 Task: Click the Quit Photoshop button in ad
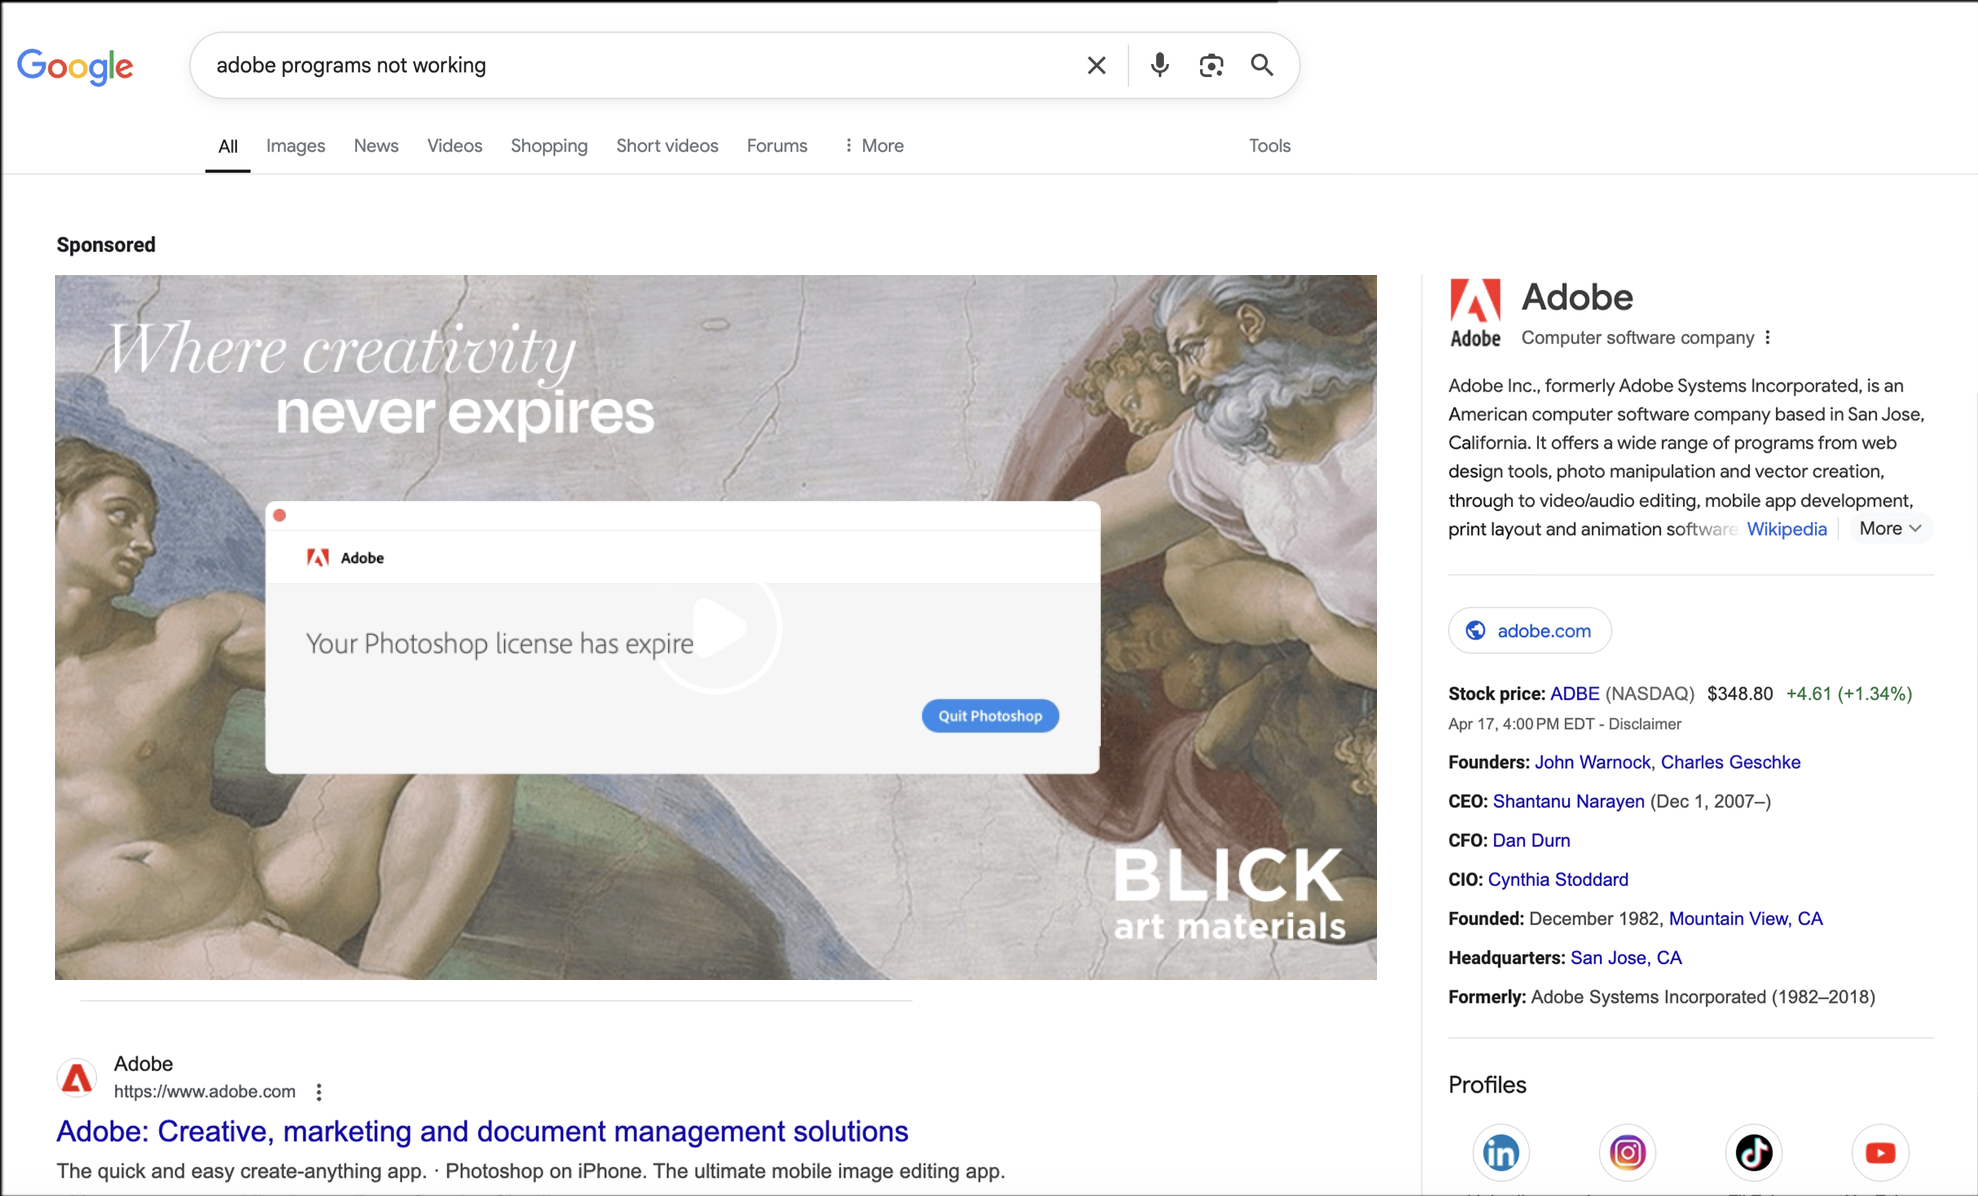click(990, 716)
